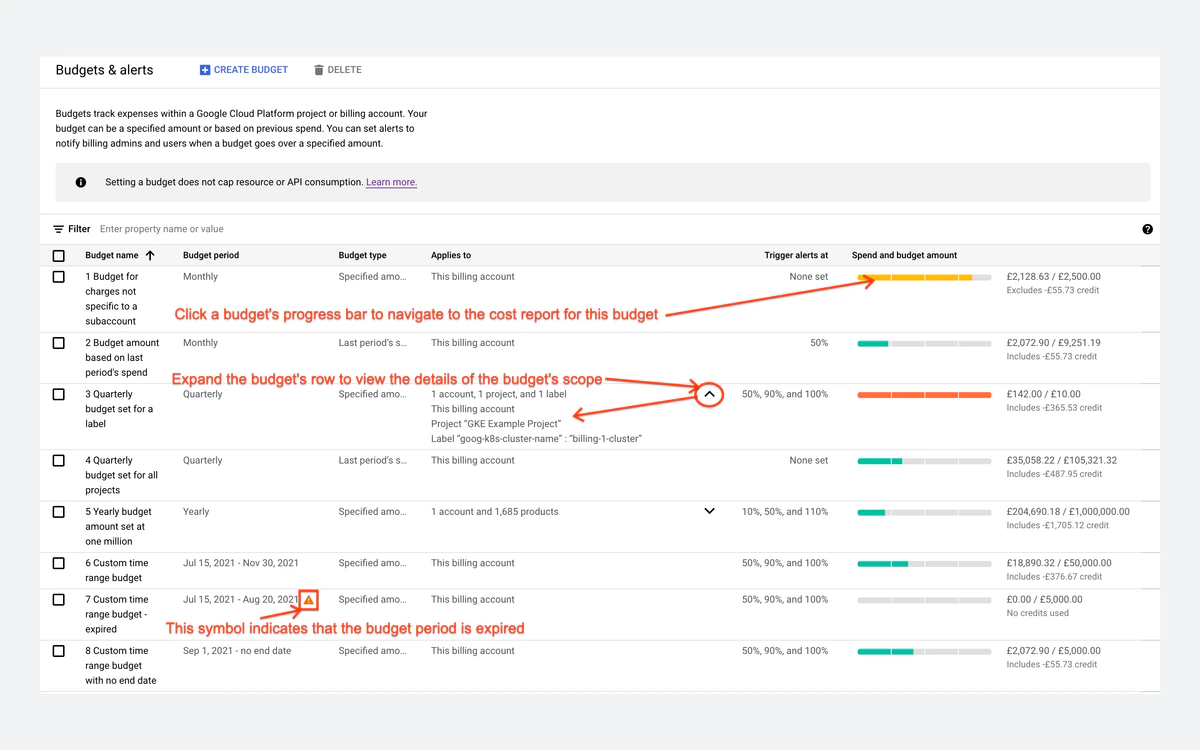Click the text 1 account and 1,685 products
The height and width of the screenshot is (750, 1200).
tap(495, 512)
